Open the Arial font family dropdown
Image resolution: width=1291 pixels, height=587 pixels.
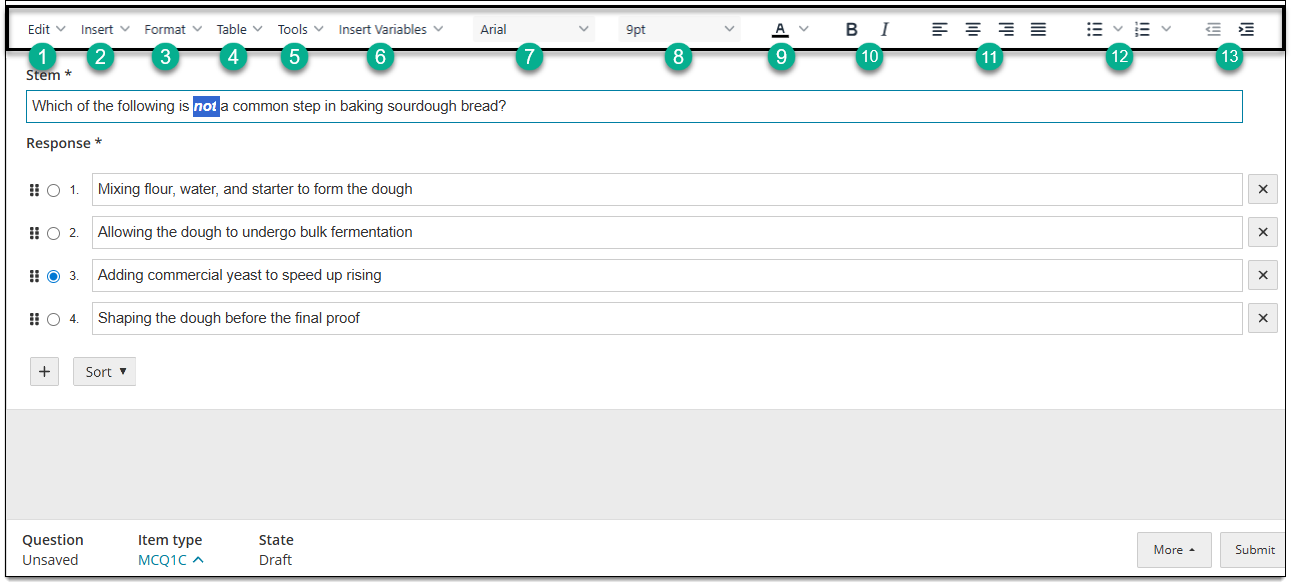(534, 30)
